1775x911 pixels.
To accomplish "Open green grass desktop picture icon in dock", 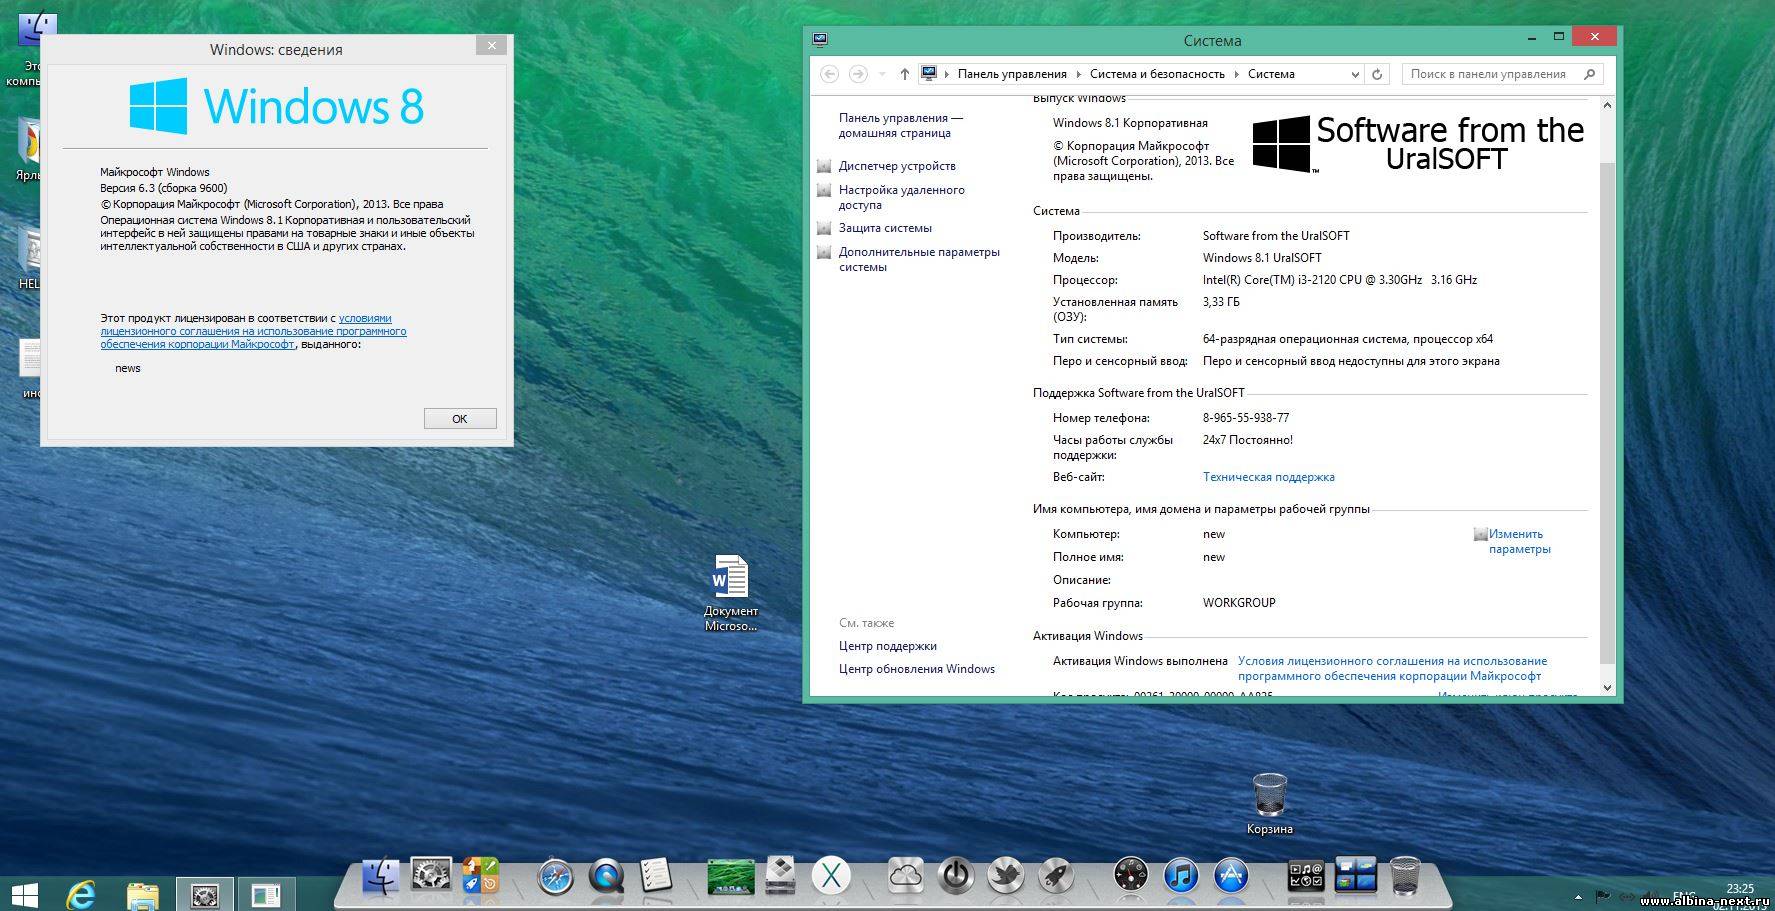I will [x=730, y=877].
